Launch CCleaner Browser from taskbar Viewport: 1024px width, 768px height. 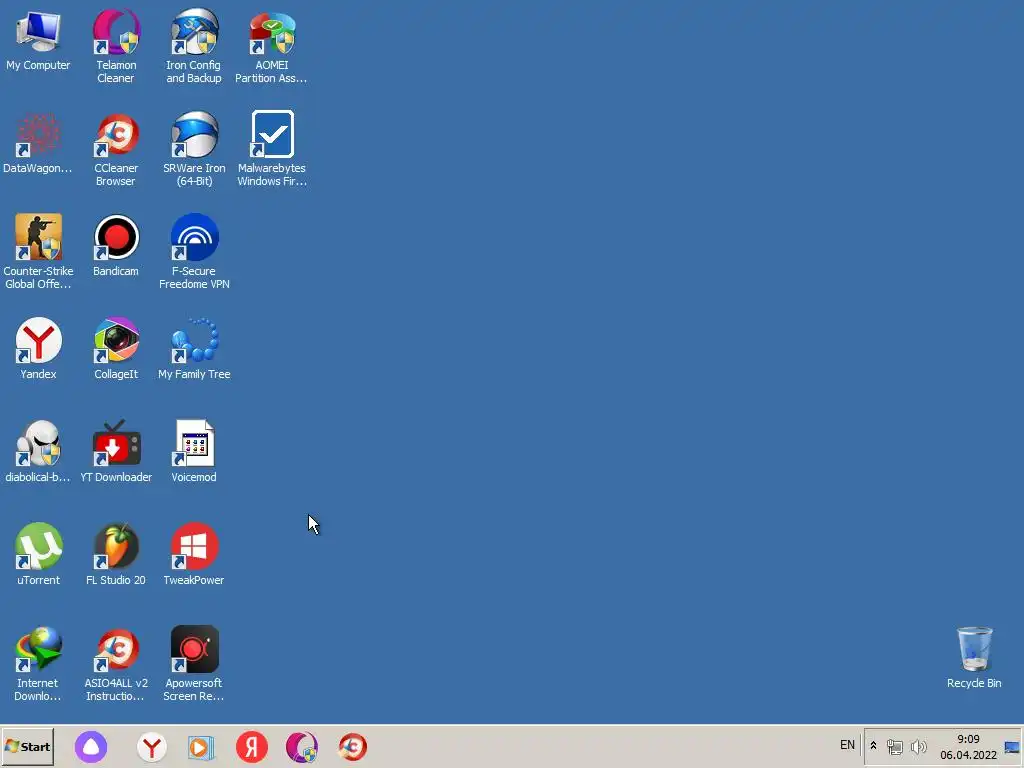click(353, 746)
